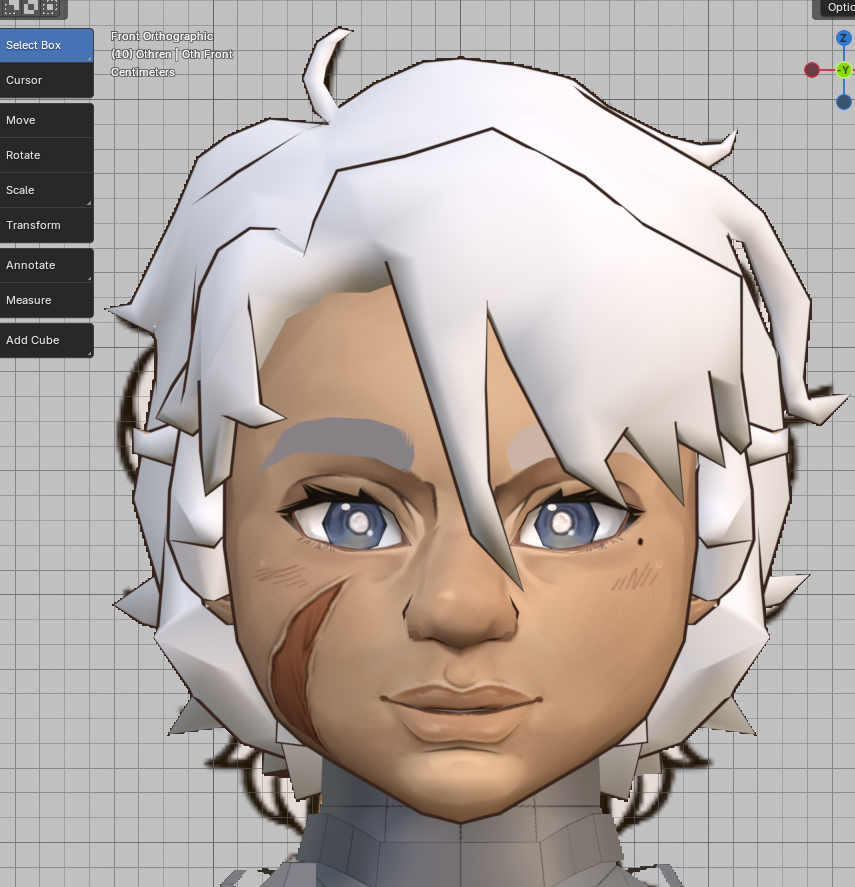Activate the Annotate tool

46,265
